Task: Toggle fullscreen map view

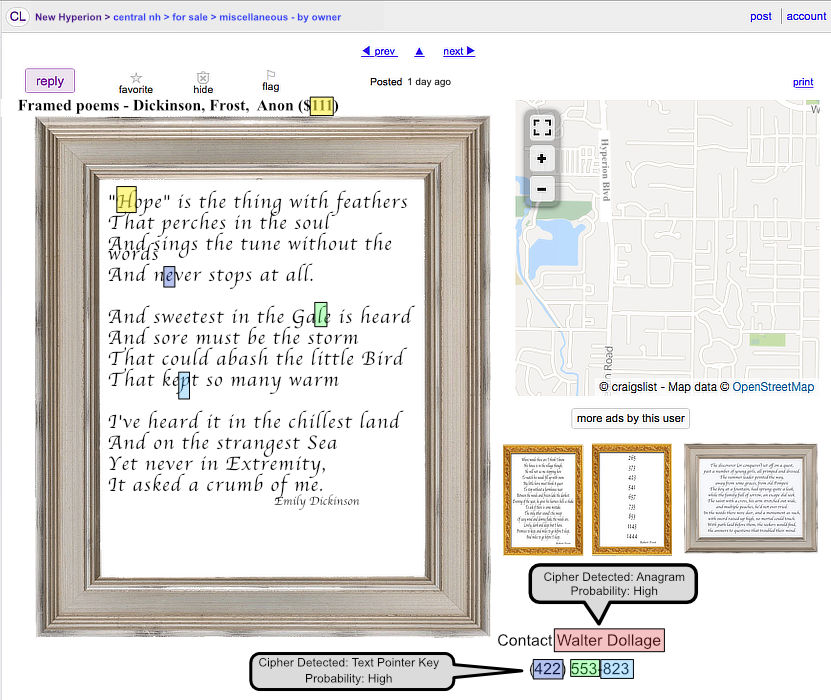Action: [541, 127]
